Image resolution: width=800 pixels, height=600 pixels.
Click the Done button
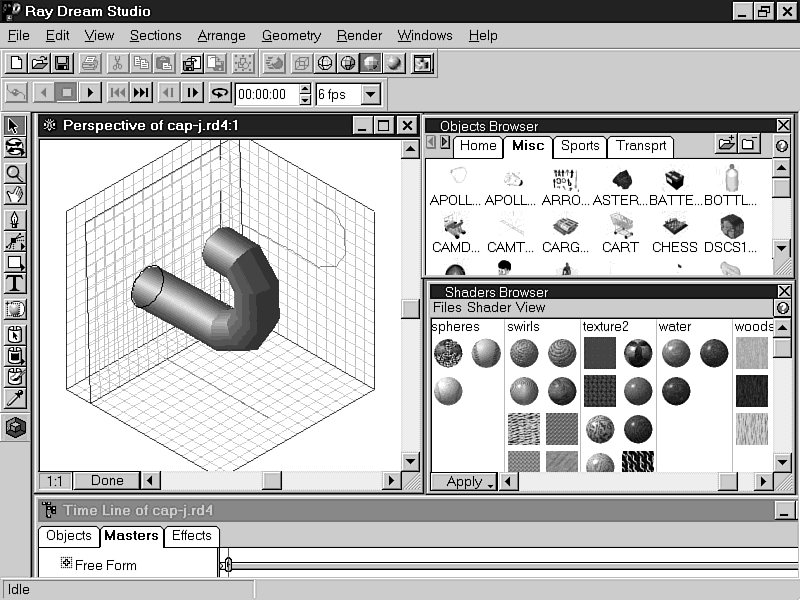point(106,481)
